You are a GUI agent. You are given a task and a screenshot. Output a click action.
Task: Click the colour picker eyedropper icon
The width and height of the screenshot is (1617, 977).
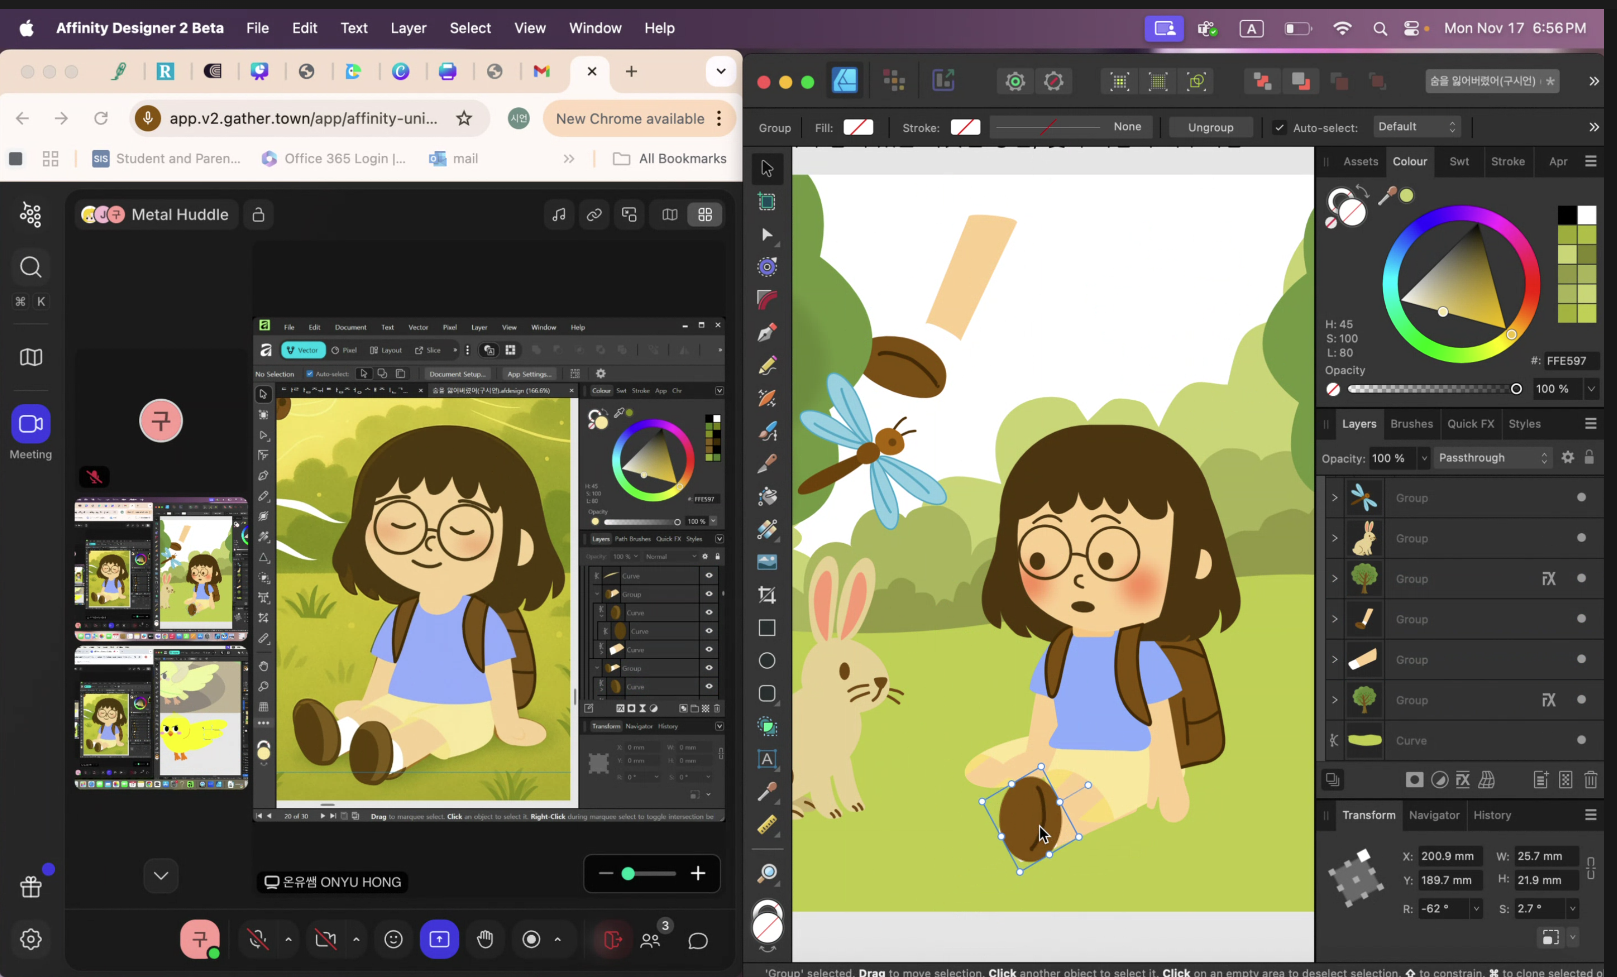click(1386, 196)
